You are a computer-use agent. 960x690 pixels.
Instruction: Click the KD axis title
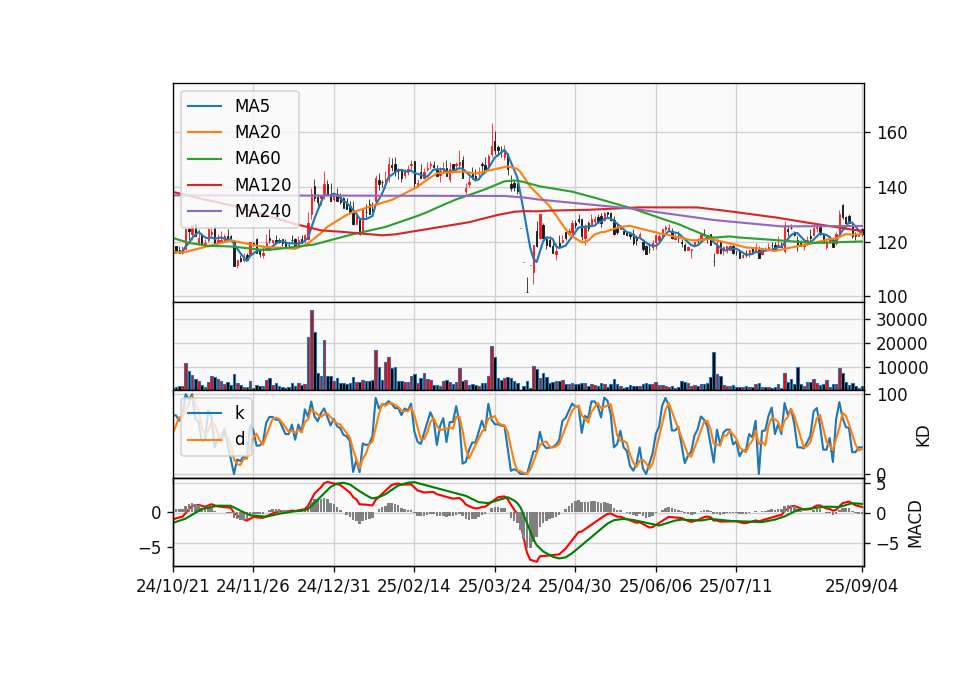tap(923, 437)
